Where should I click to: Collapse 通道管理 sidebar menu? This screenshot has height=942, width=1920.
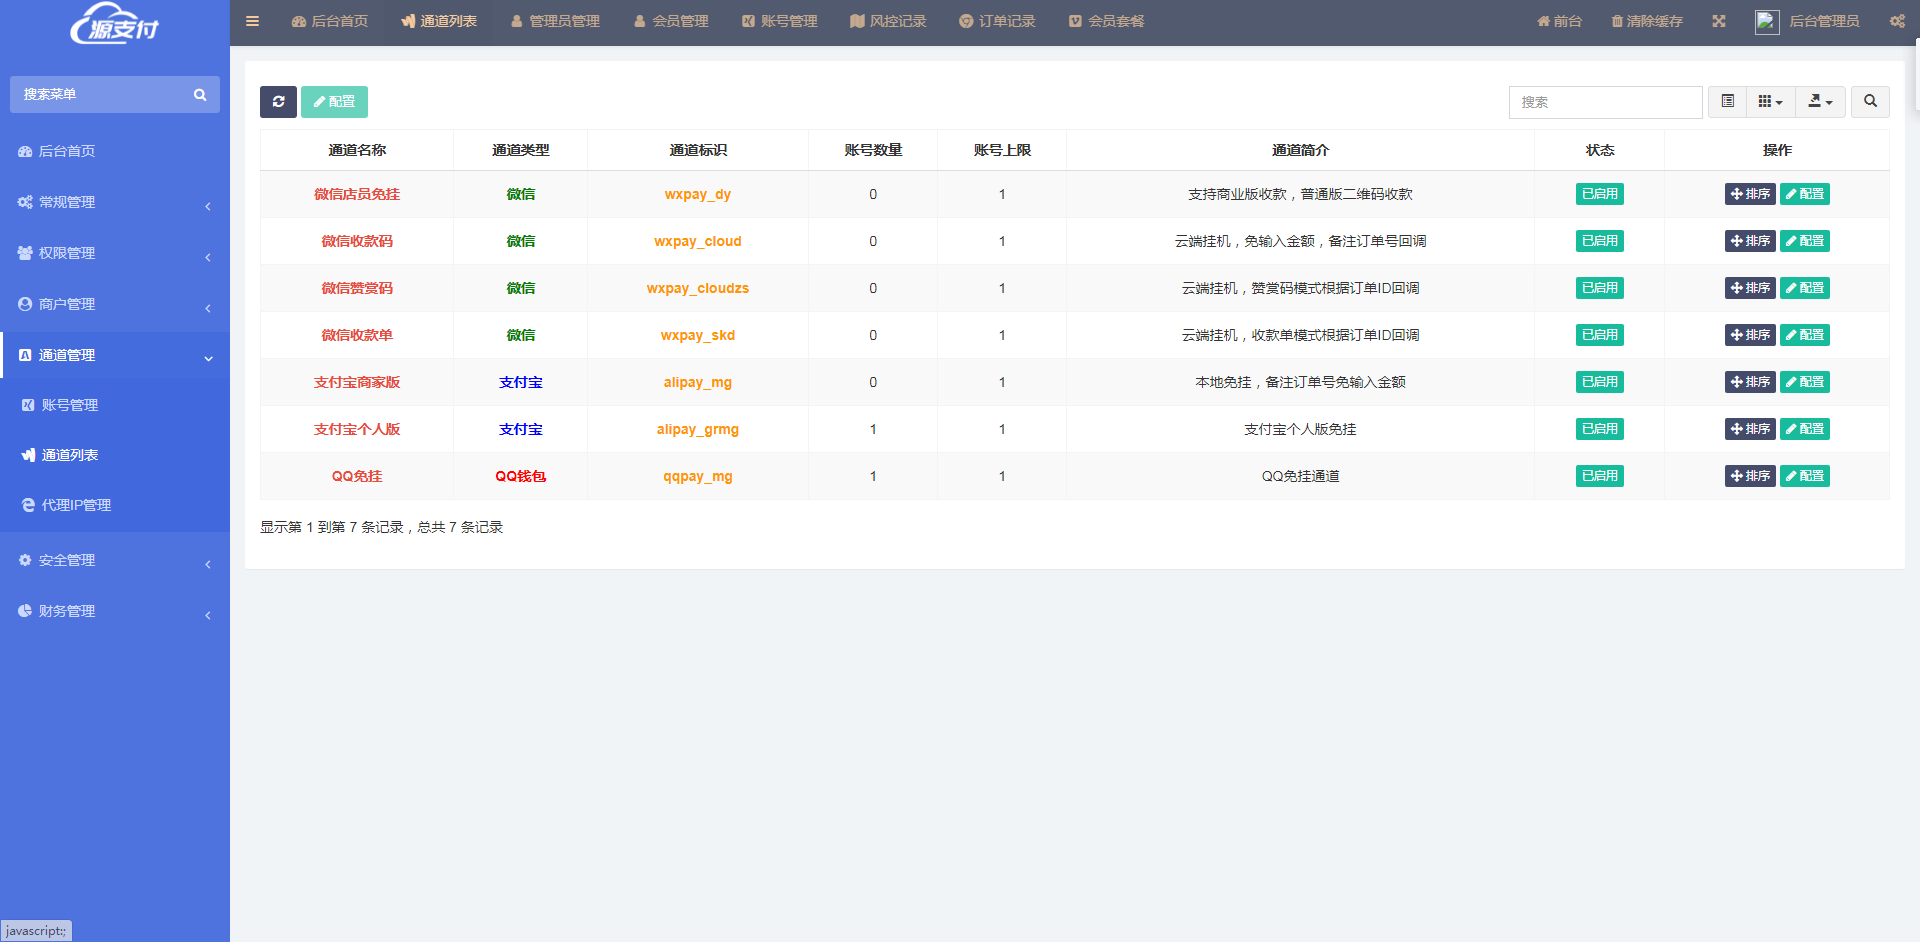click(x=115, y=355)
